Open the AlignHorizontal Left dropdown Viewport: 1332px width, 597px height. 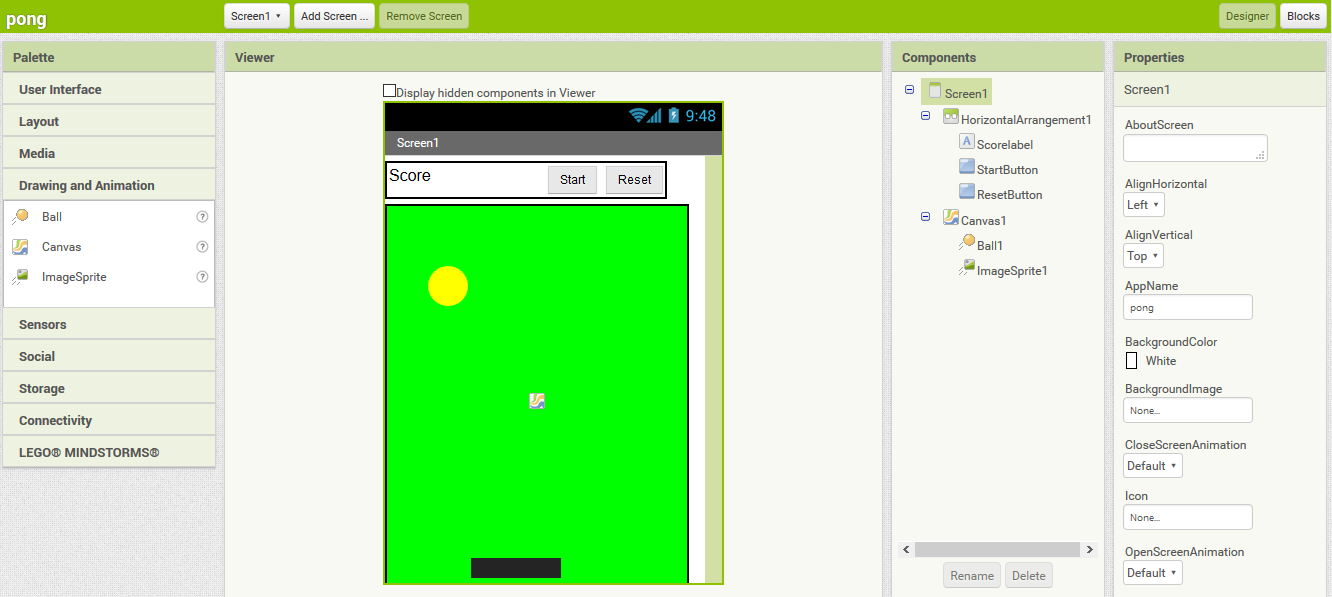tap(1144, 204)
